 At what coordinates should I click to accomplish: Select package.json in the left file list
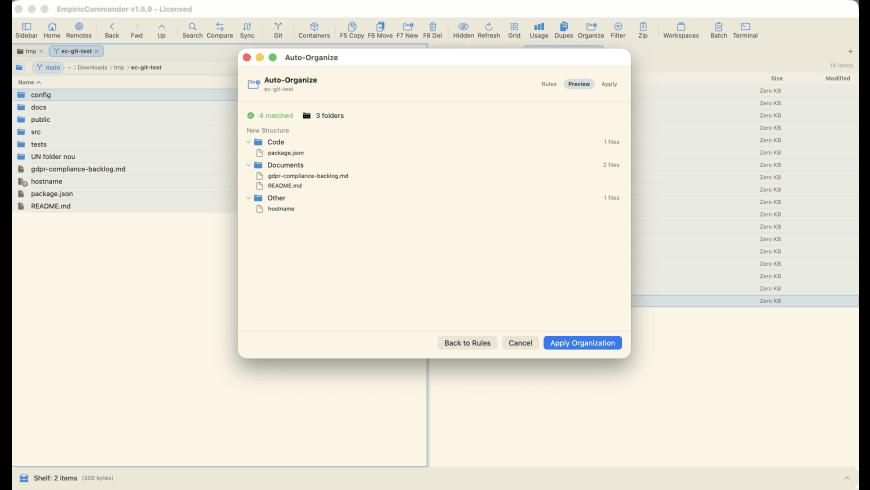(125, 194)
